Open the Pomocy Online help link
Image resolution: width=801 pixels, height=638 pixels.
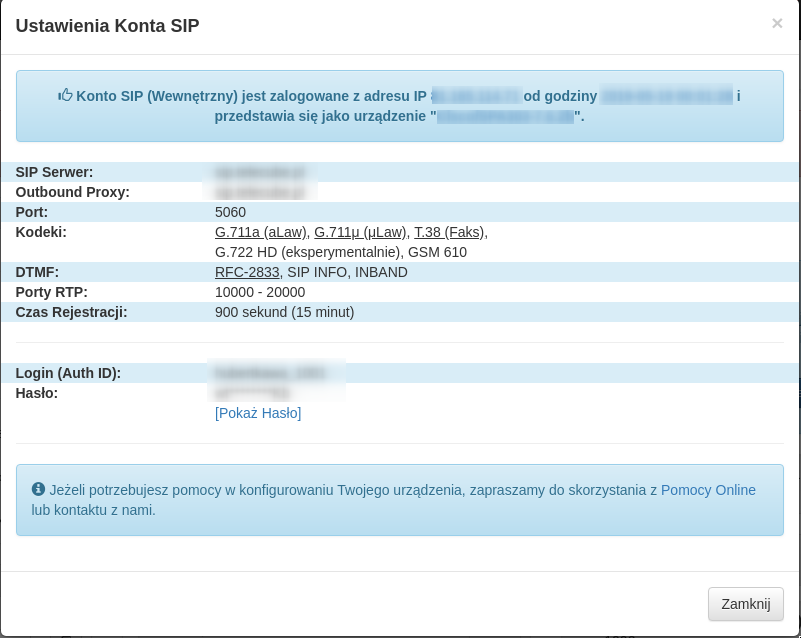pyautogui.click(x=708, y=490)
